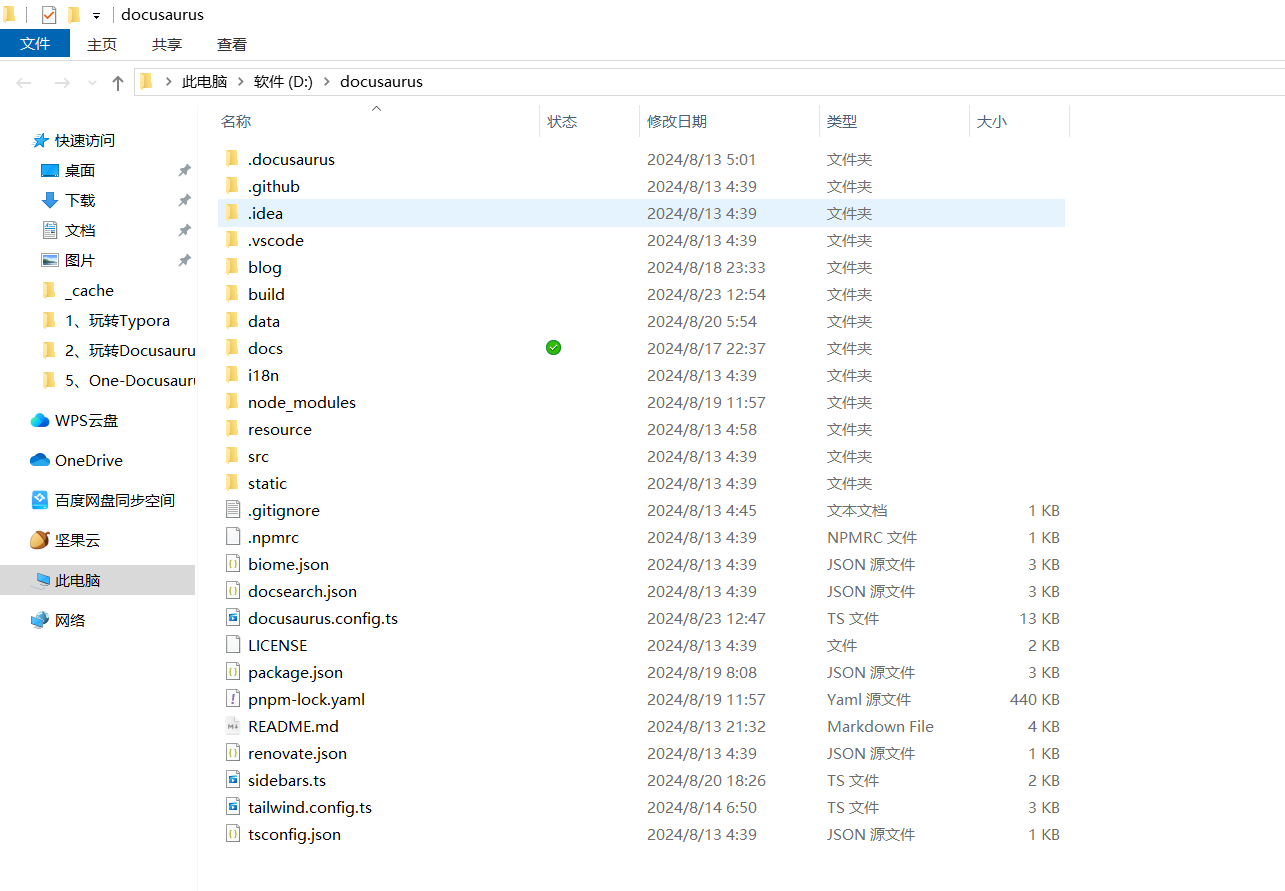Go forward with the forward arrow
The image size is (1285, 891).
click(x=62, y=83)
